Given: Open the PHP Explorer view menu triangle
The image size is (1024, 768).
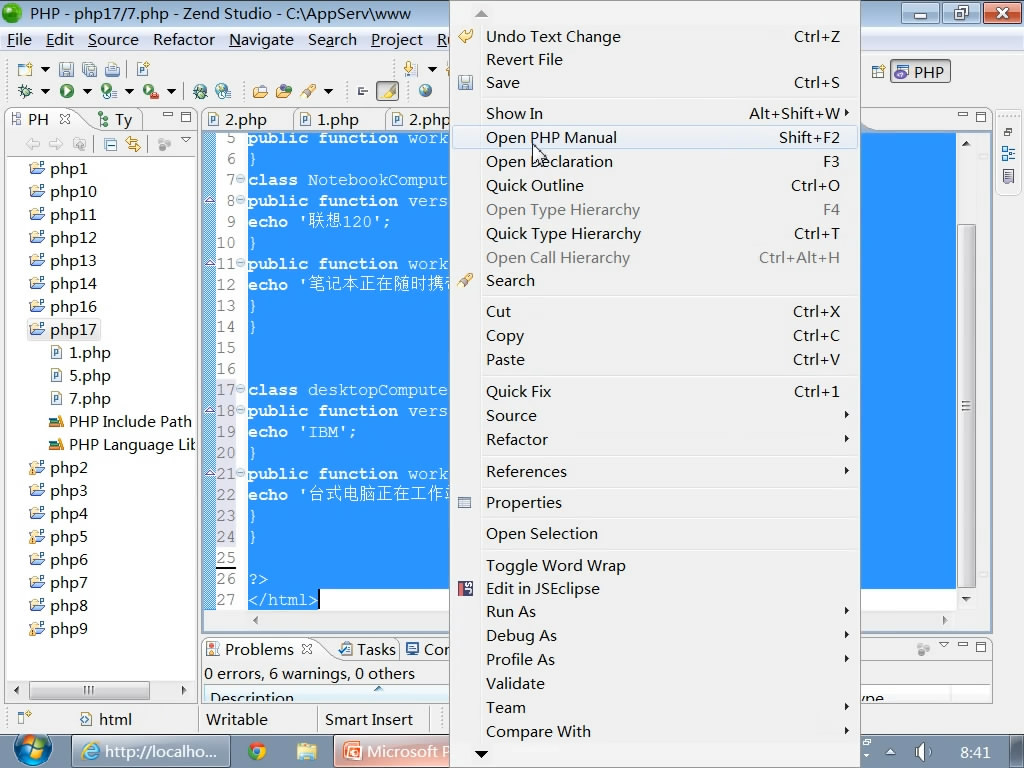Looking at the screenshot, I should pos(186,140).
